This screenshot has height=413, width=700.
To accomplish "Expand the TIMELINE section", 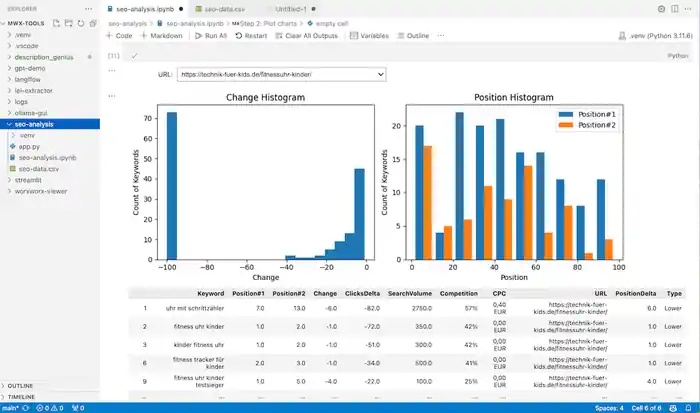I will pos(21,397).
